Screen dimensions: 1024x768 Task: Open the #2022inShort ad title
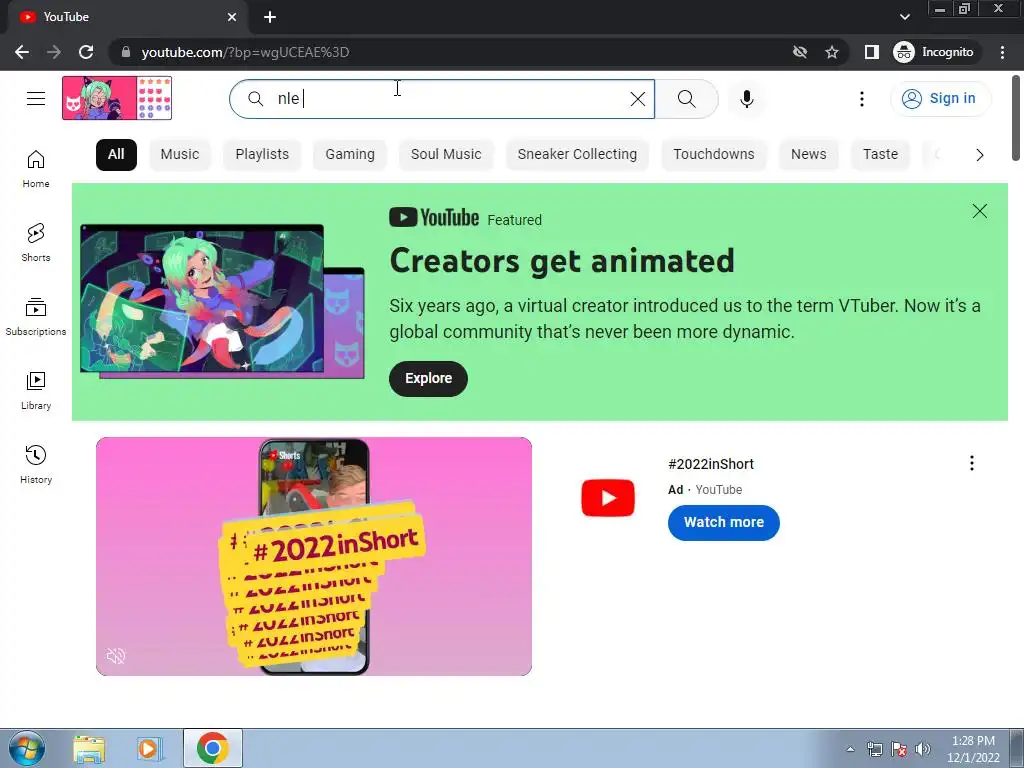pos(711,464)
